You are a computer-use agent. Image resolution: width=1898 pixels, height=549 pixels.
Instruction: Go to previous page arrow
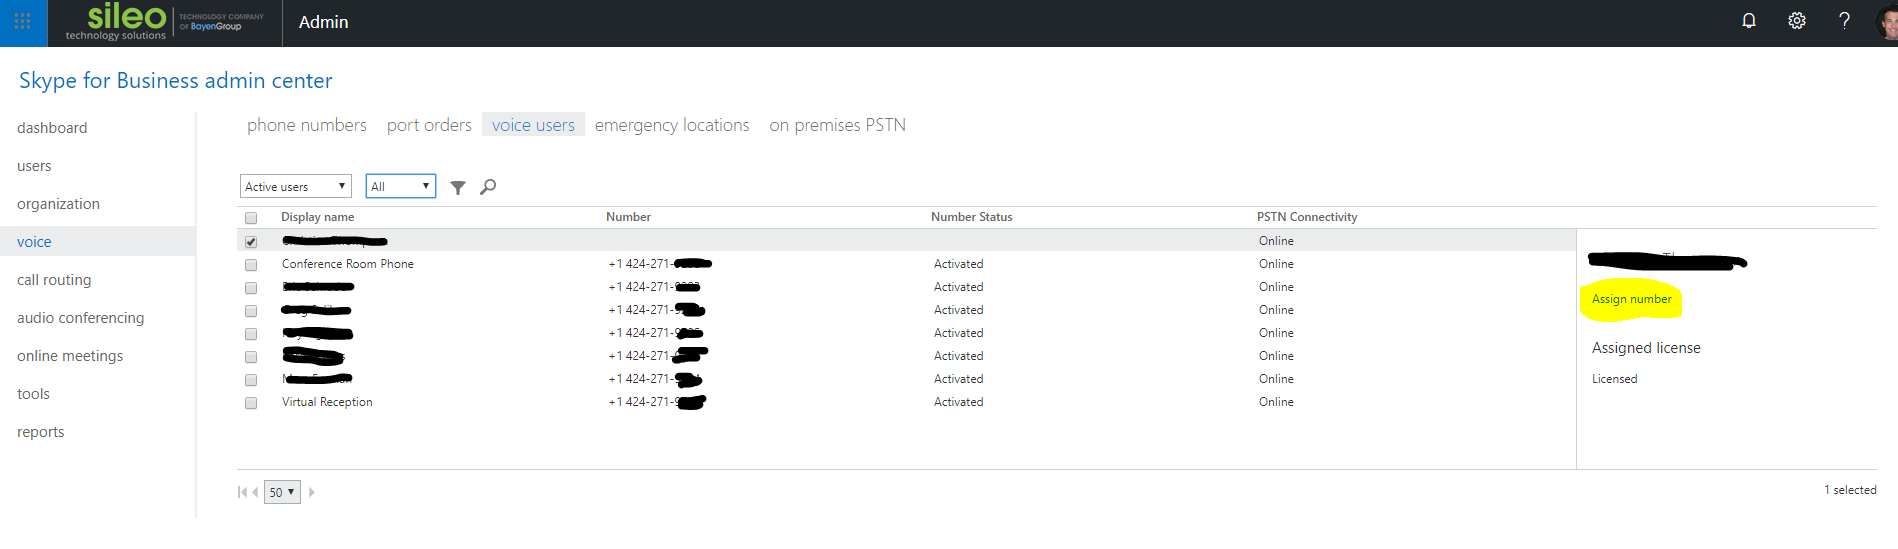point(255,492)
